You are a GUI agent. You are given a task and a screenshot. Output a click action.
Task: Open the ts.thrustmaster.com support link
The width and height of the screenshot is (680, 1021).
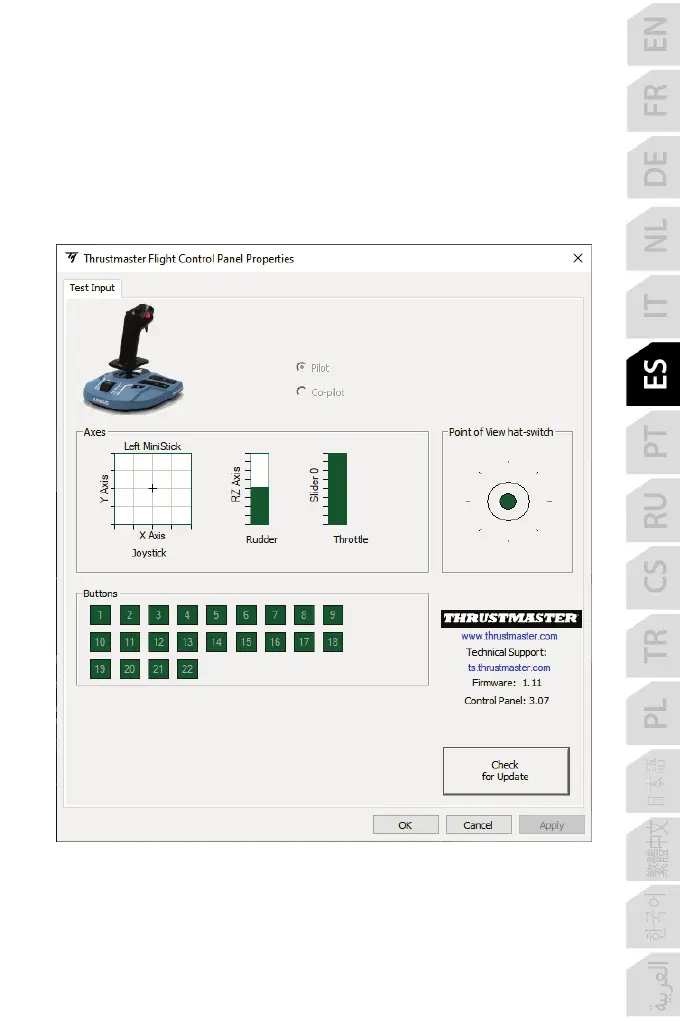click(x=509, y=667)
